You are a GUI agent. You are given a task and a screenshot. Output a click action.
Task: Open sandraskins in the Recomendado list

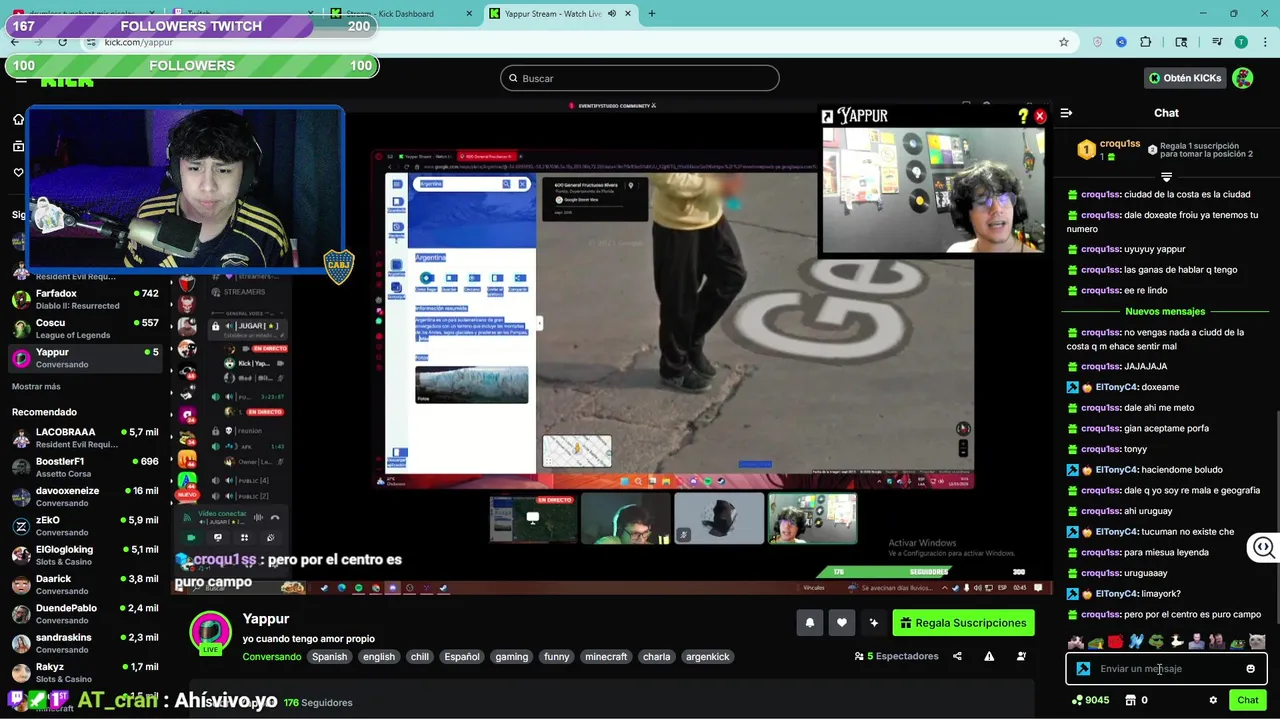tap(85, 643)
